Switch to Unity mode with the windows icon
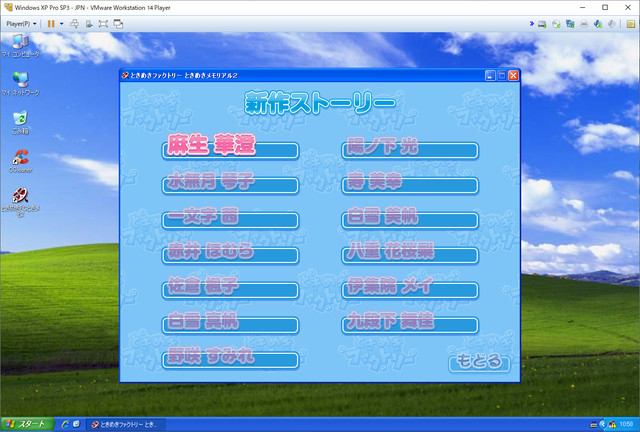The height and width of the screenshot is (432, 640). 118,24
